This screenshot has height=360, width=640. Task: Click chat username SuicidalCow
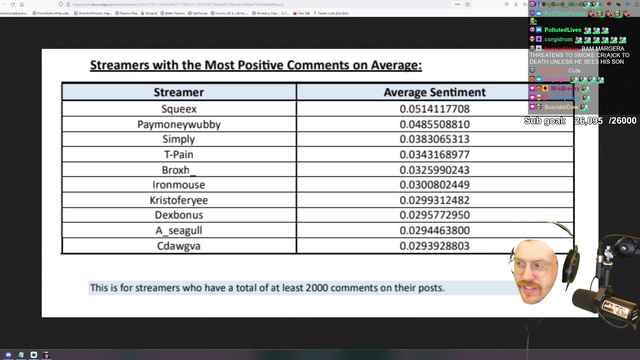click(561, 107)
